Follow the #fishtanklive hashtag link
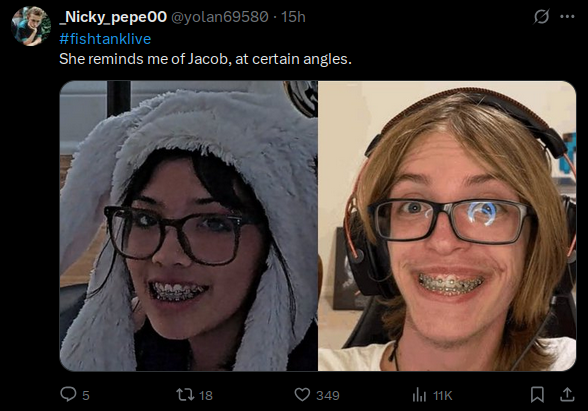The height and width of the screenshot is (411, 588). click(105, 39)
